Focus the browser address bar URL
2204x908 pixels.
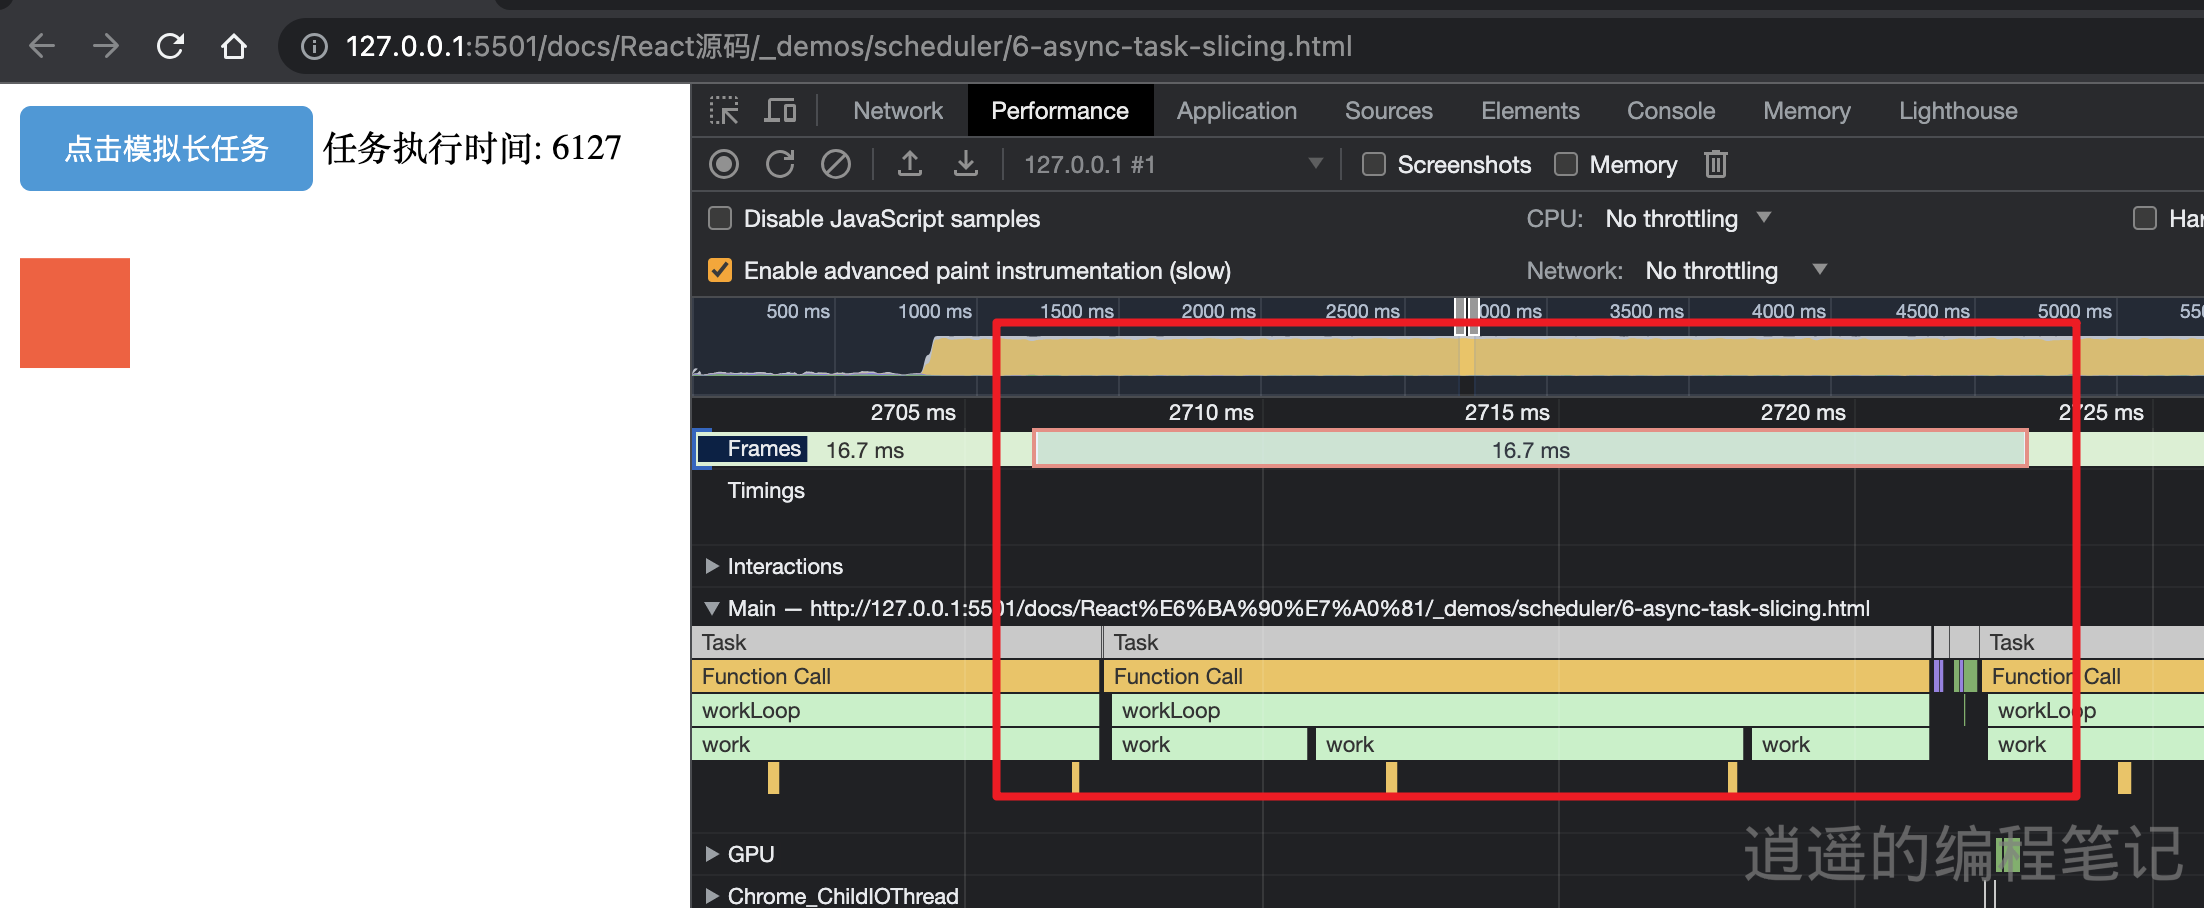click(849, 46)
